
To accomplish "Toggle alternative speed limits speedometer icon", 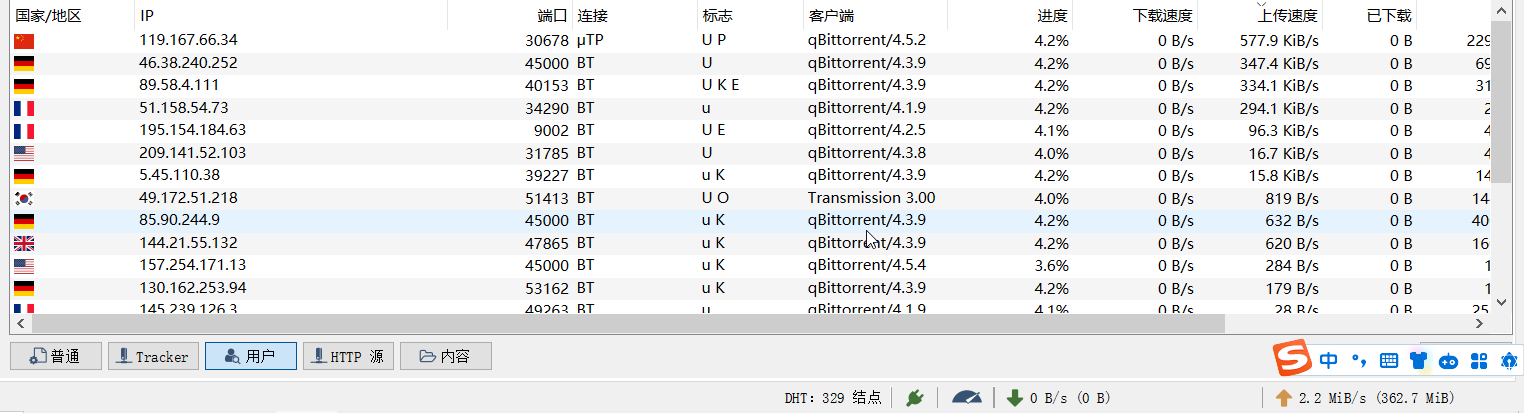I will pos(967,398).
